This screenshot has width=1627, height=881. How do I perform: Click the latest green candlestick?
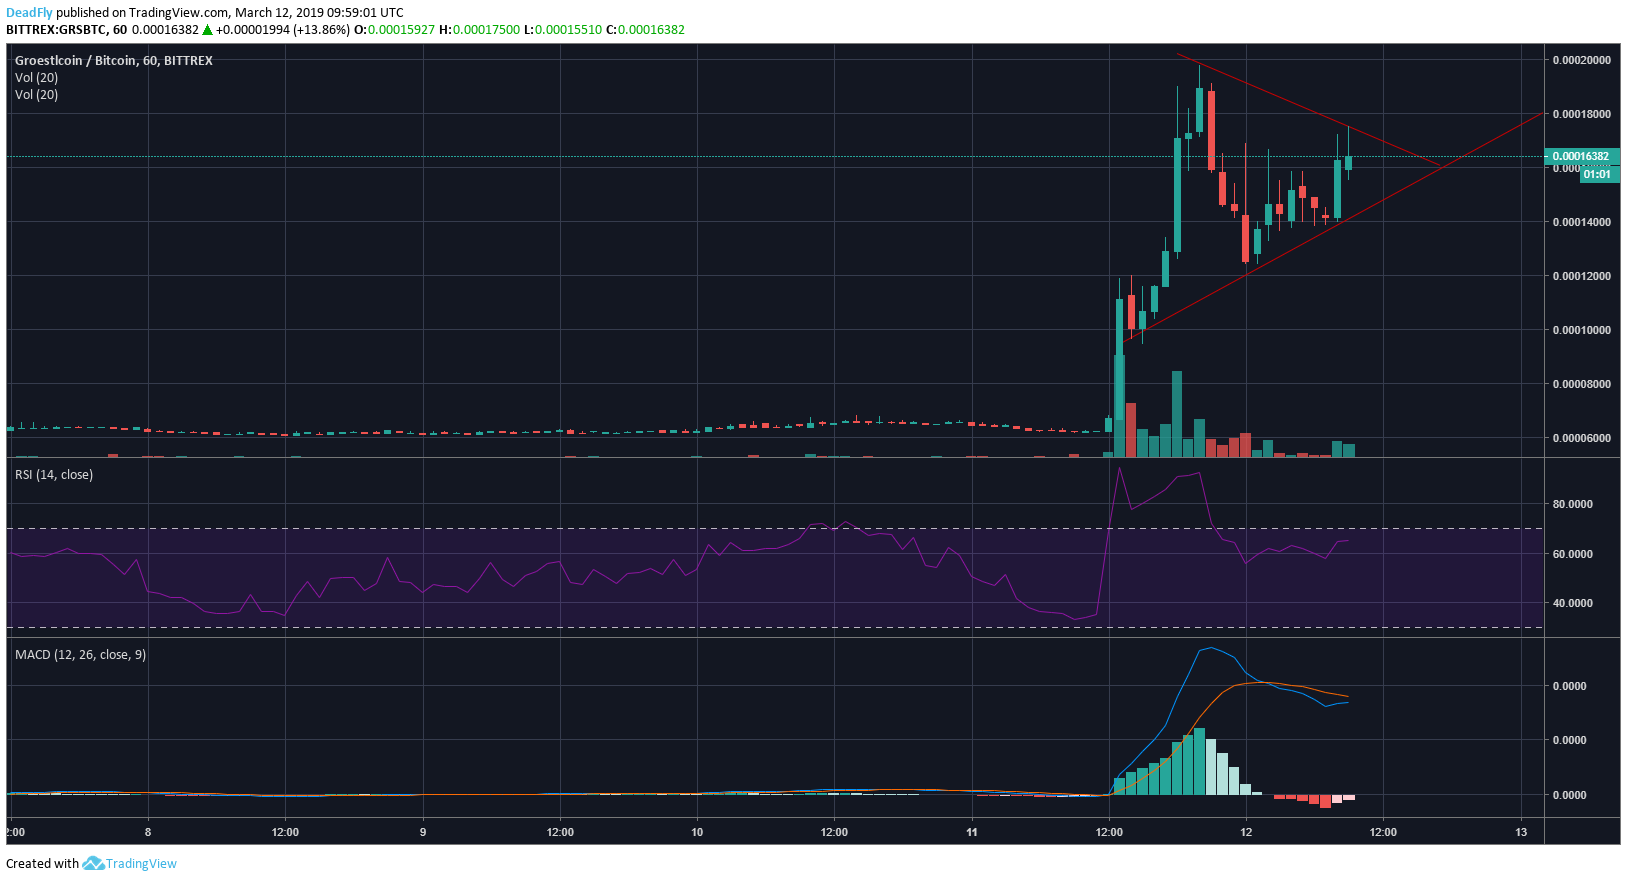coord(1348,161)
